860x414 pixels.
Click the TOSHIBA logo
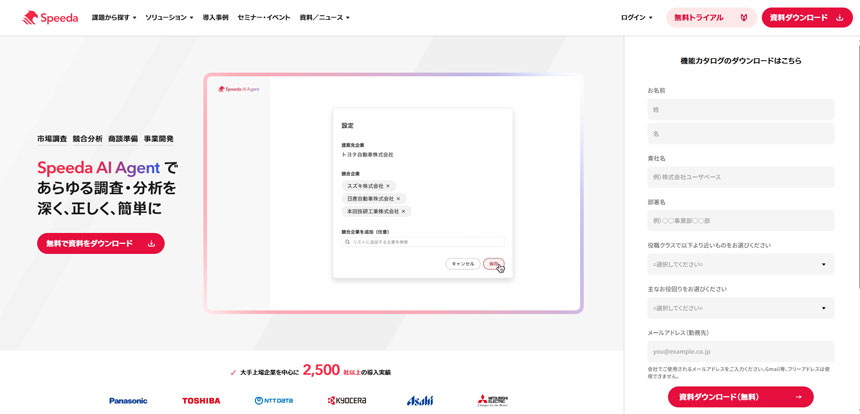tap(201, 401)
